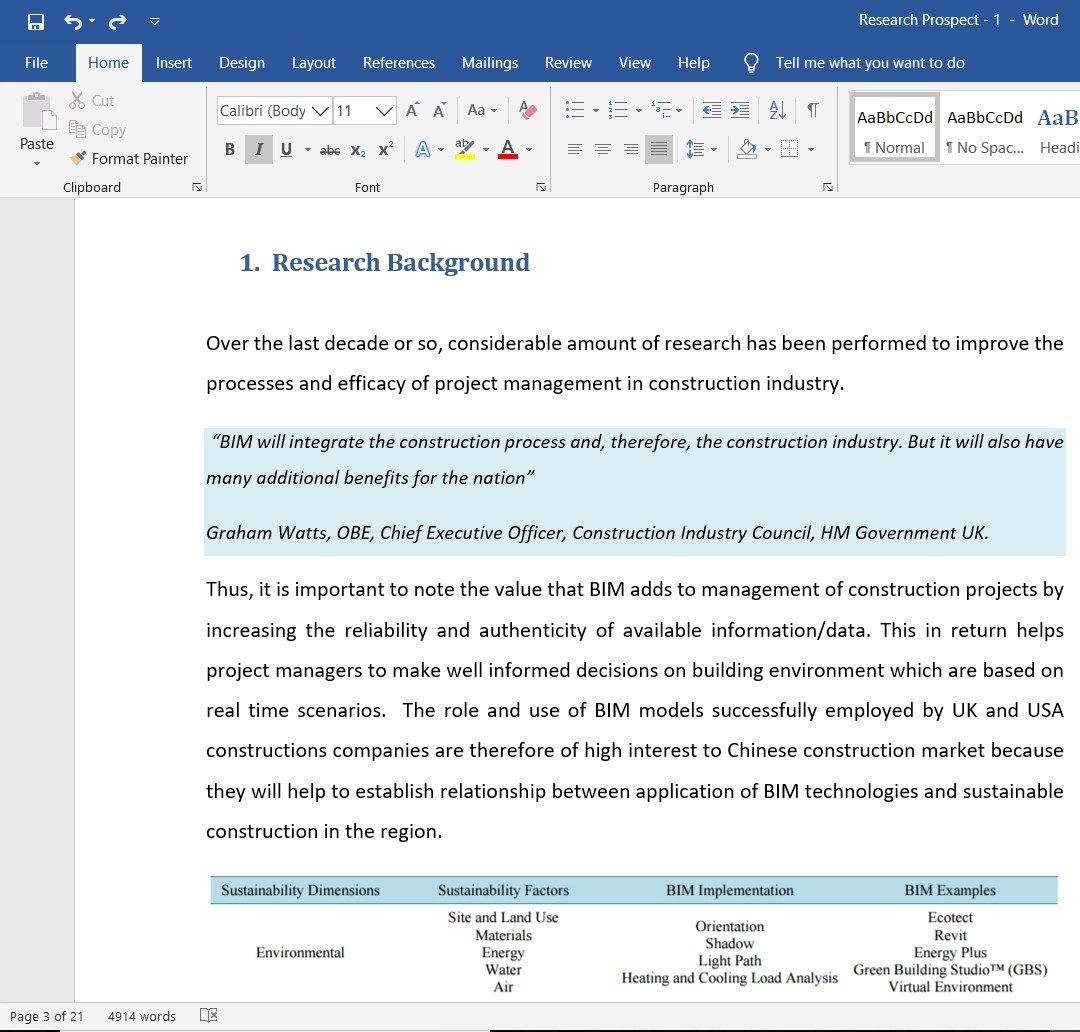The image size is (1080, 1032).
Task: Click the Sort icon in Paragraph group
Action: (x=777, y=110)
